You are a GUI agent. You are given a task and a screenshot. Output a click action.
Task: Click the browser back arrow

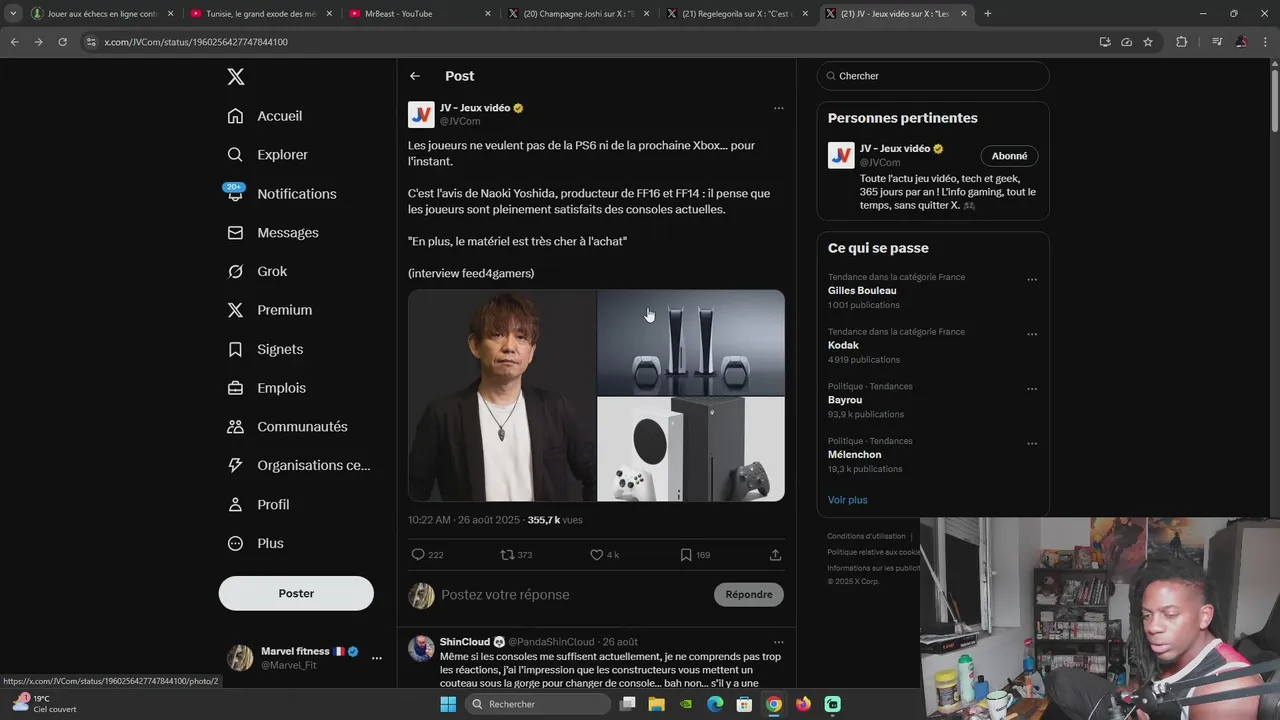(x=14, y=42)
